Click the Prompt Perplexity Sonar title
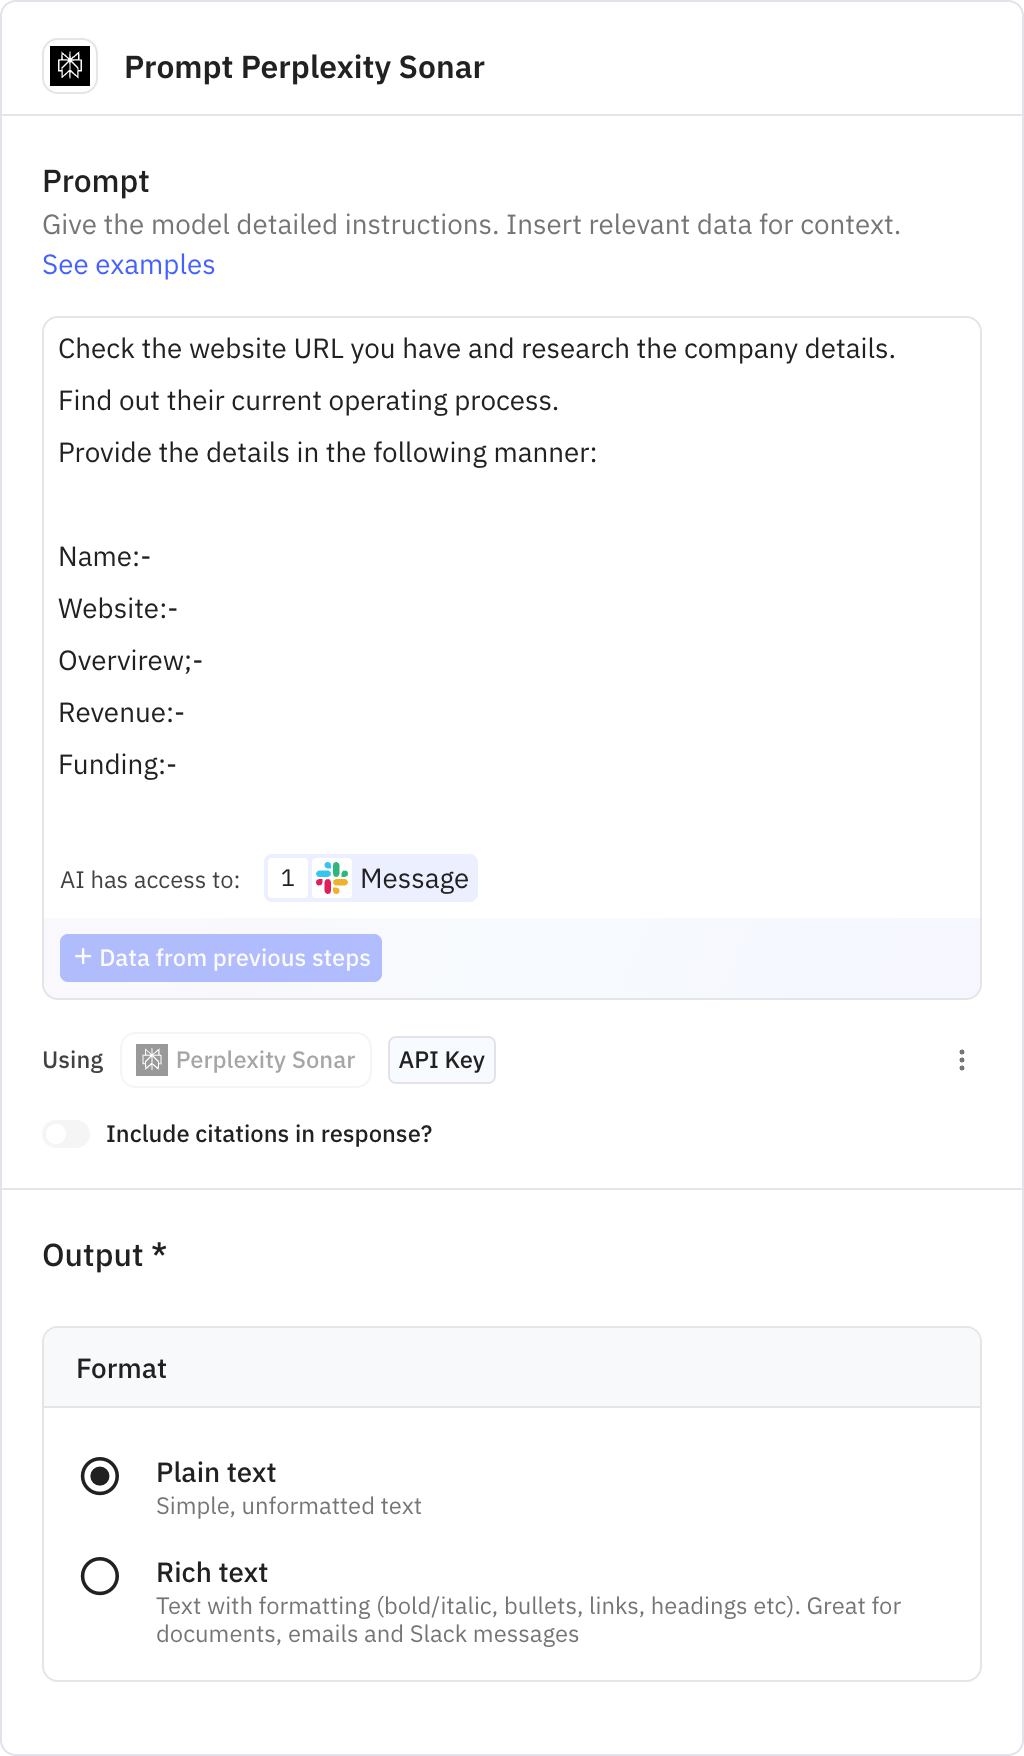 [304, 67]
